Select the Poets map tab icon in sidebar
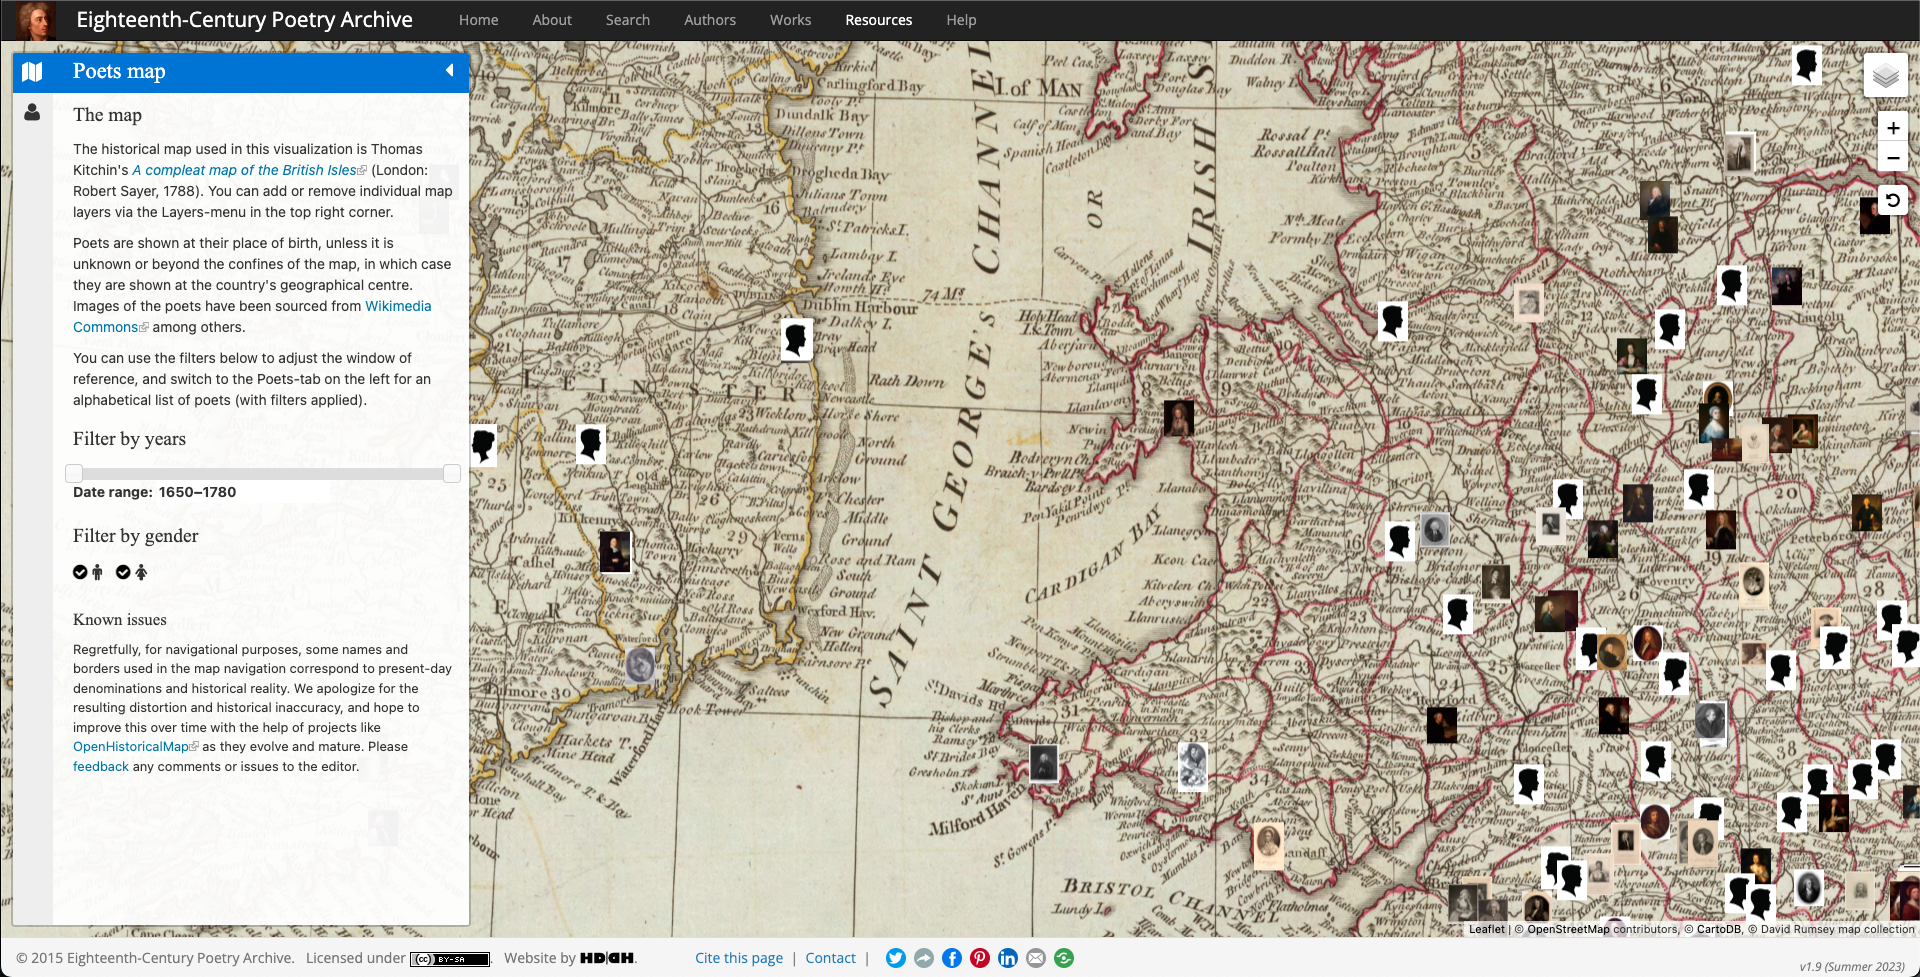Screen dimensions: 1920x977 [x=32, y=72]
